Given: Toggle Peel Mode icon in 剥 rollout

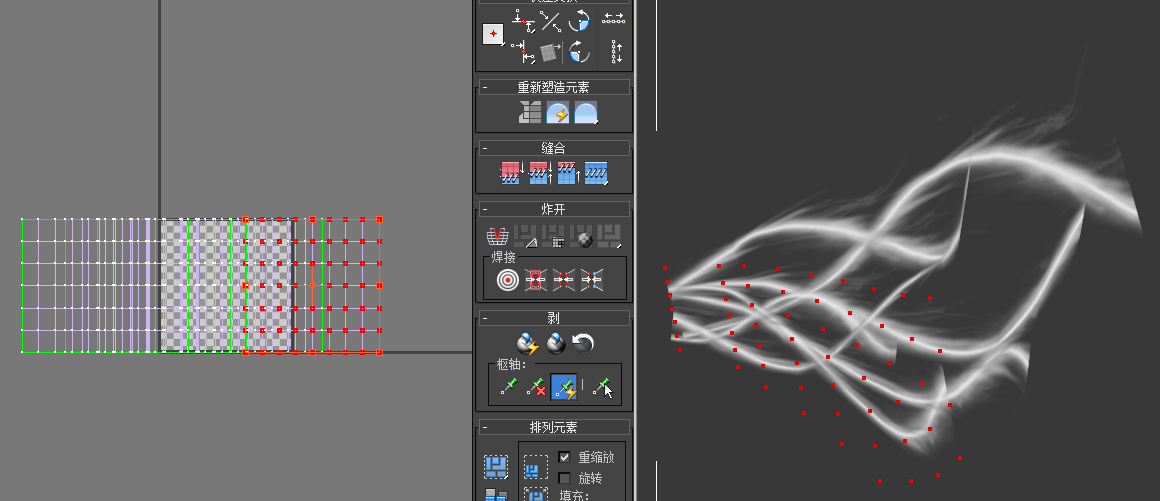Looking at the screenshot, I should coord(556,343).
